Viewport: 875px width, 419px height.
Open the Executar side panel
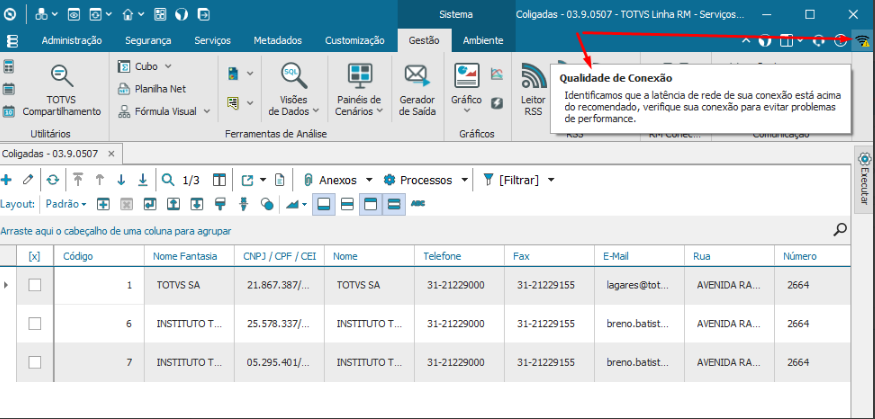point(864,179)
